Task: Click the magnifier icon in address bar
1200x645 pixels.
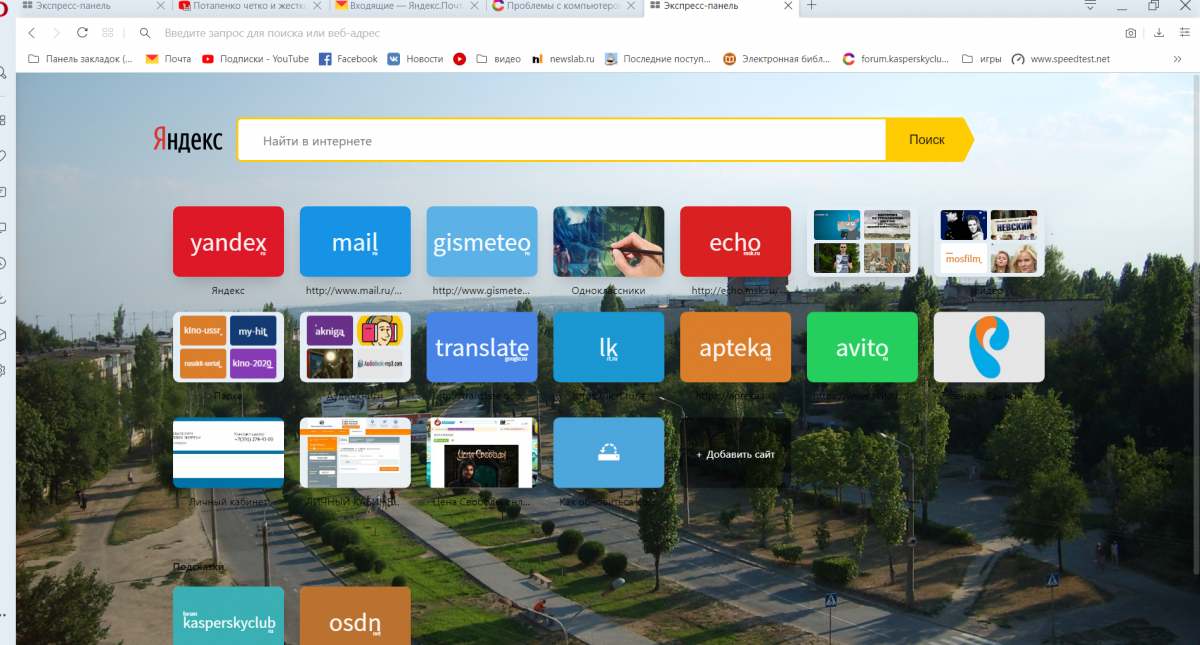Action: tap(146, 33)
